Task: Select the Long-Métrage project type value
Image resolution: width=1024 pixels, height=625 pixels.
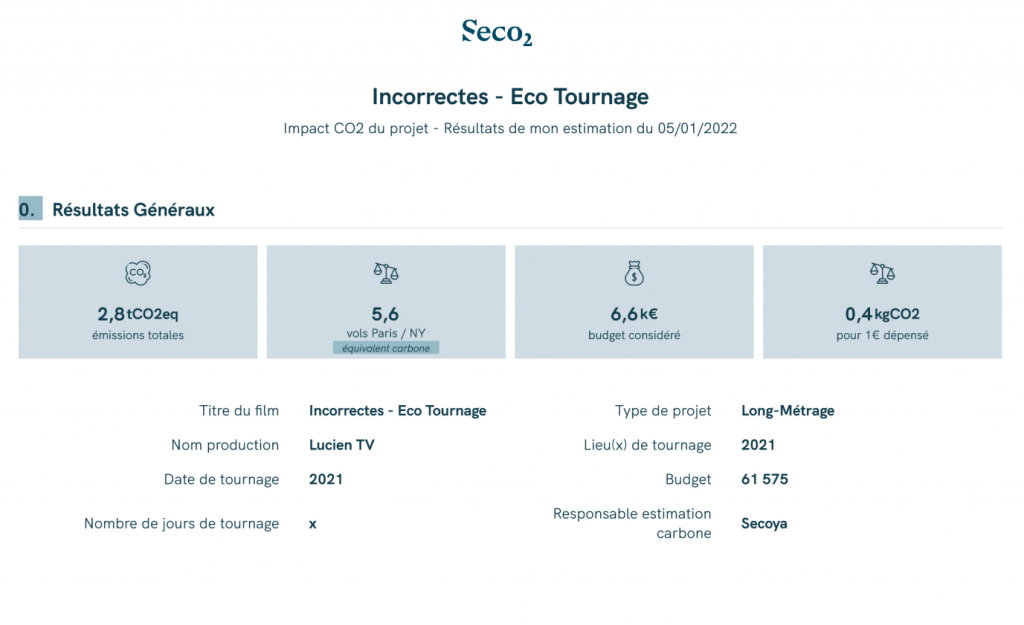Action: point(788,411)
